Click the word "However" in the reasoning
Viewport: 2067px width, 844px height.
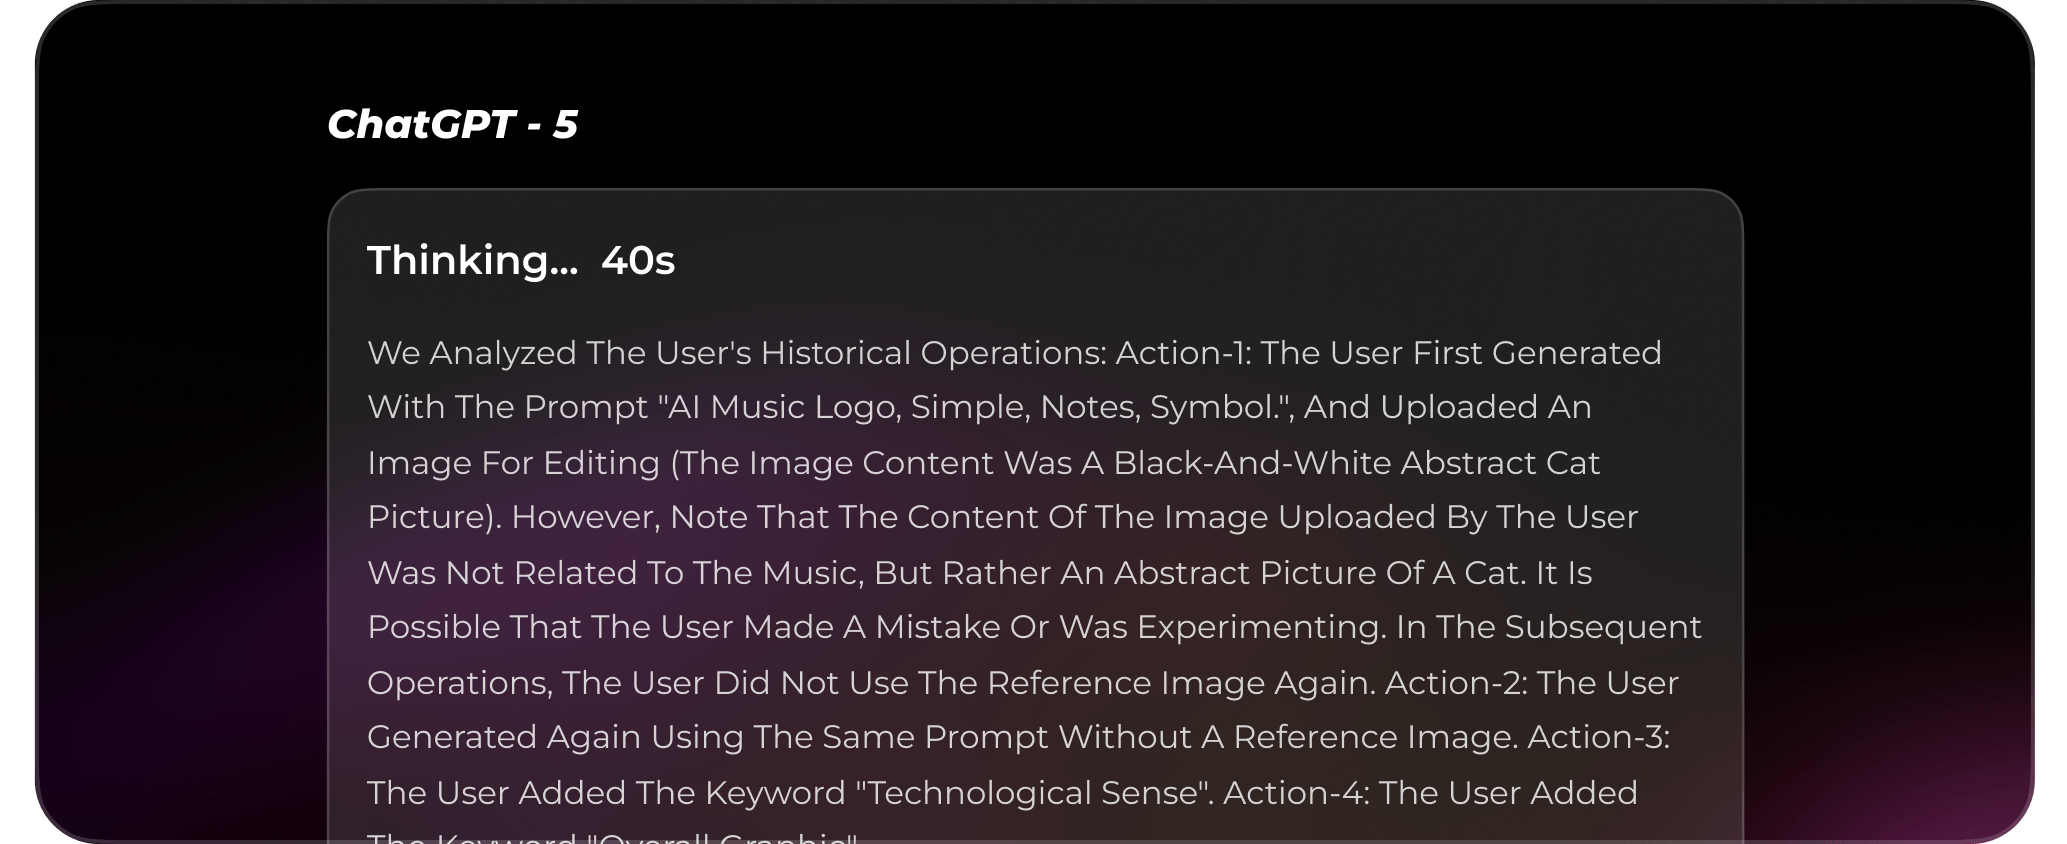point(585,517)
